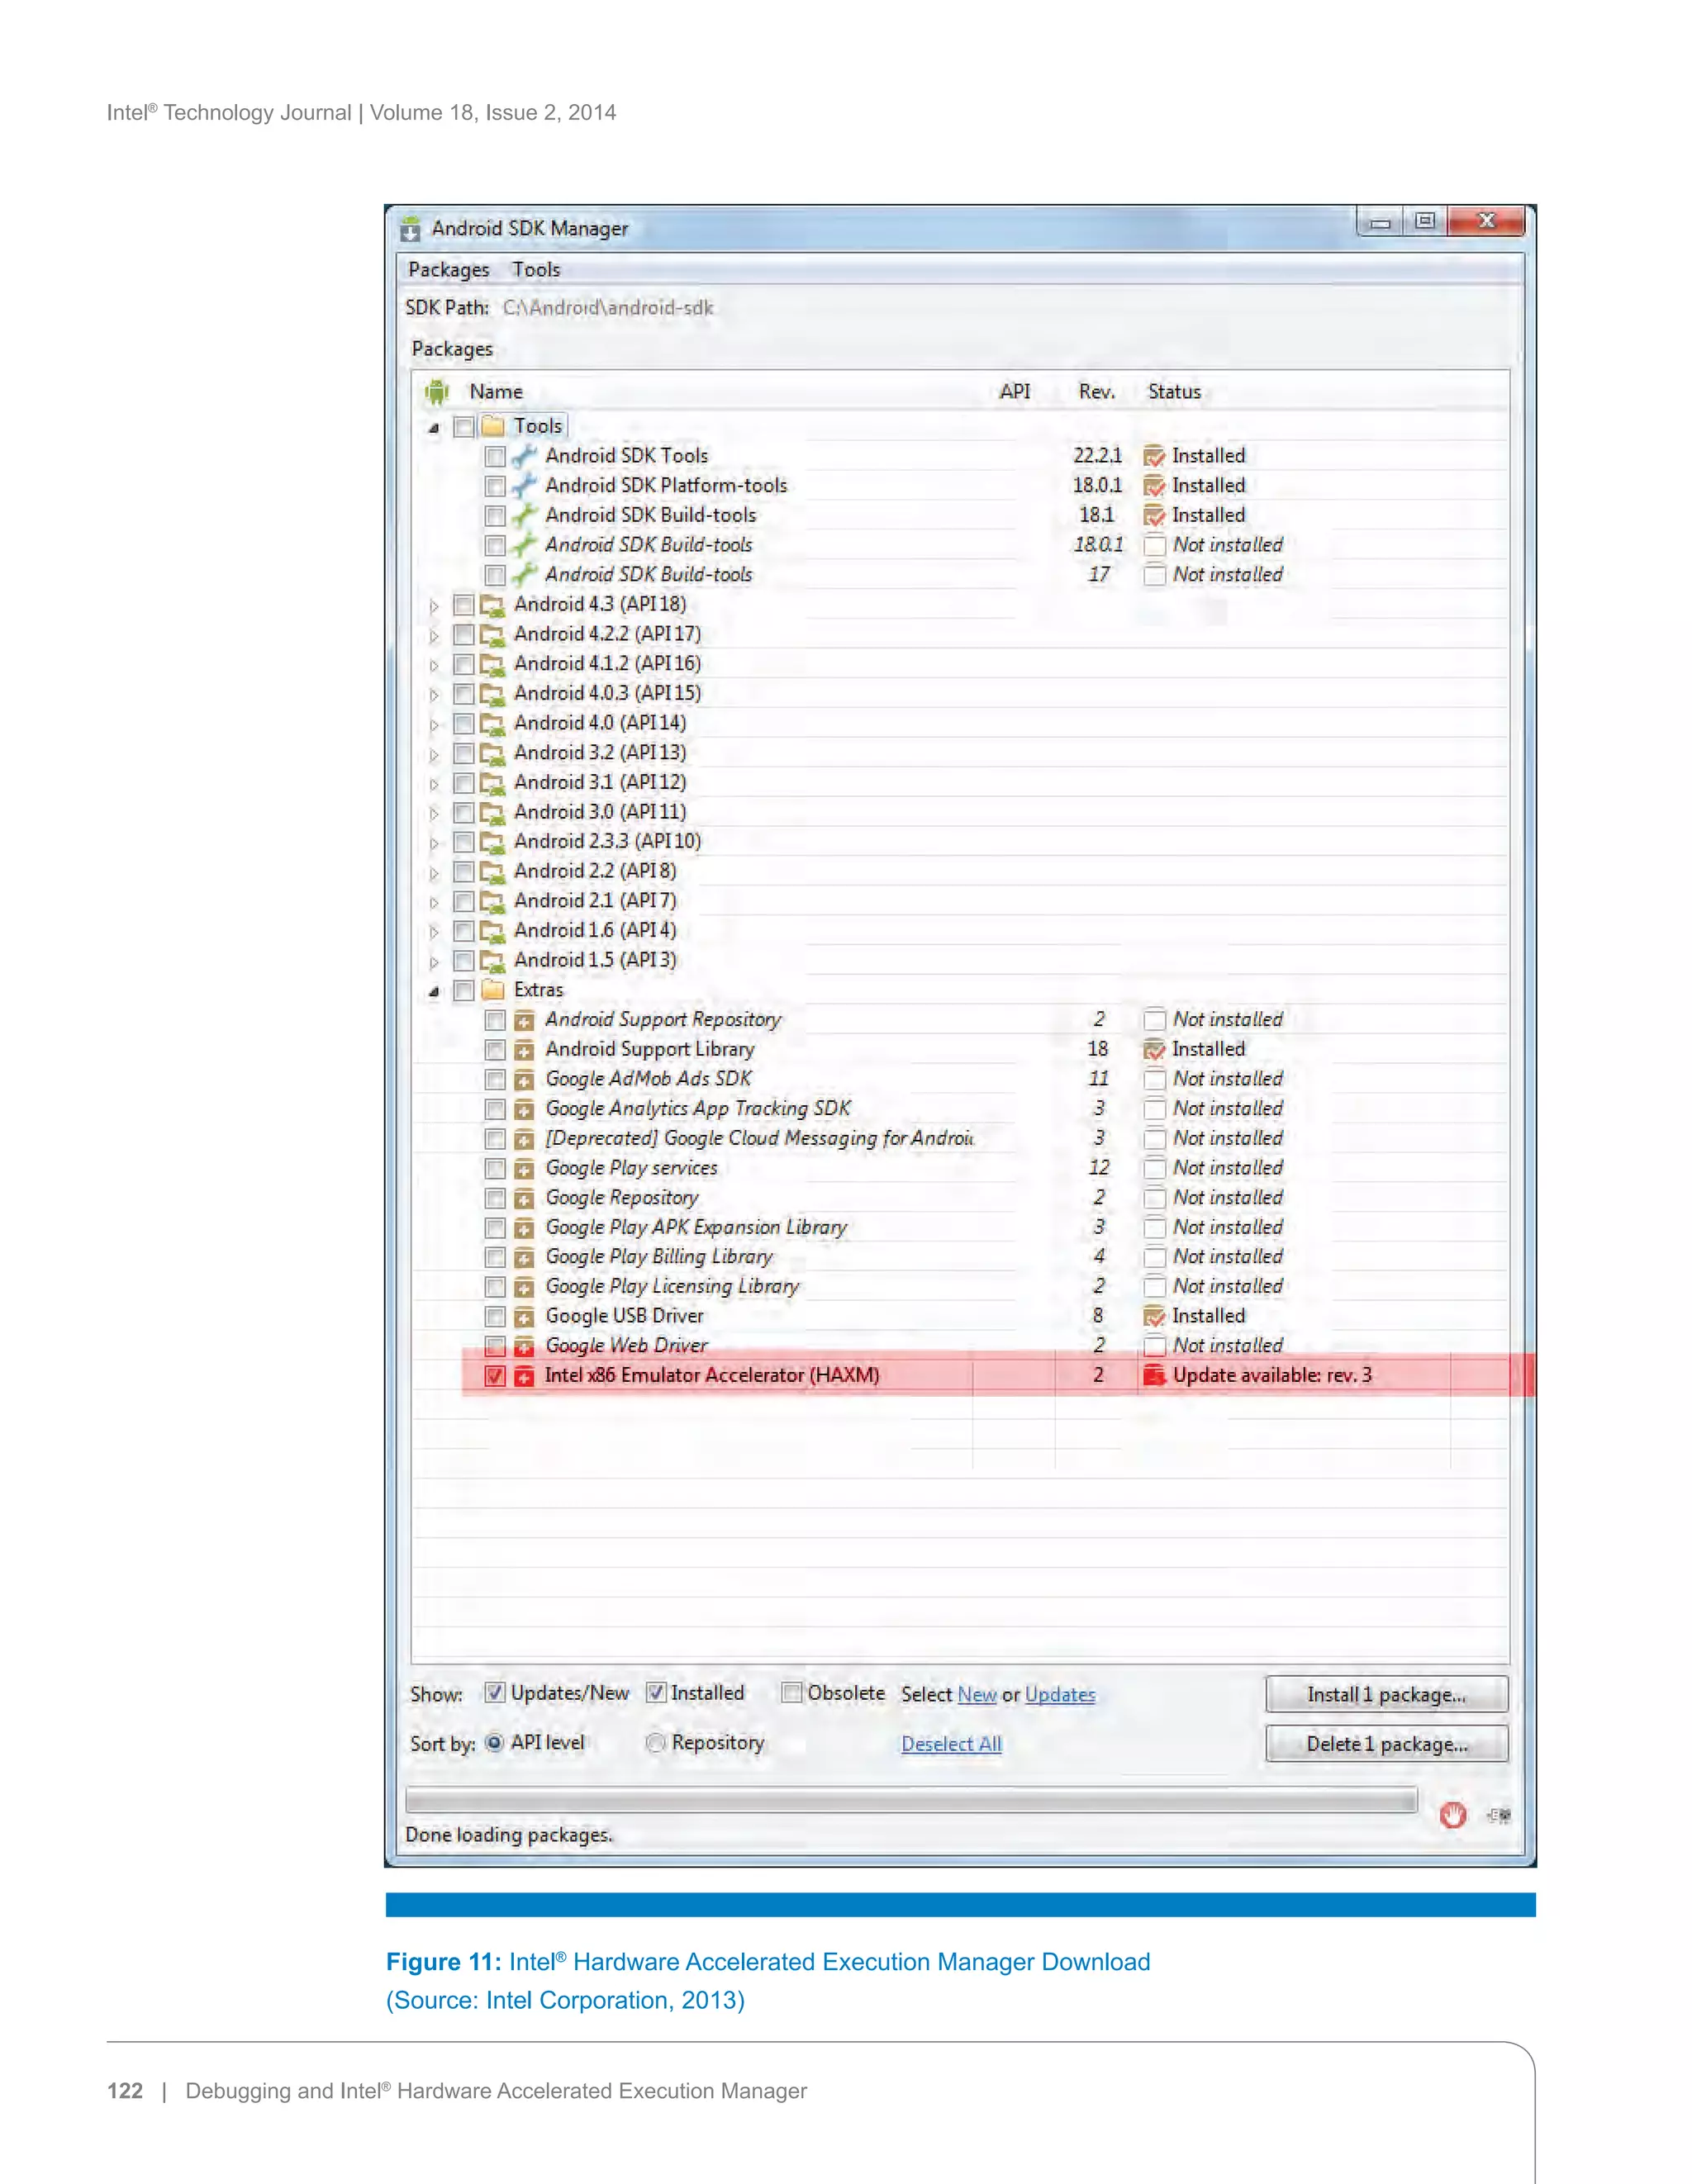Collapse the Extras tree node
This screenshot has width=1692, height=2184.
pos(434,992)
